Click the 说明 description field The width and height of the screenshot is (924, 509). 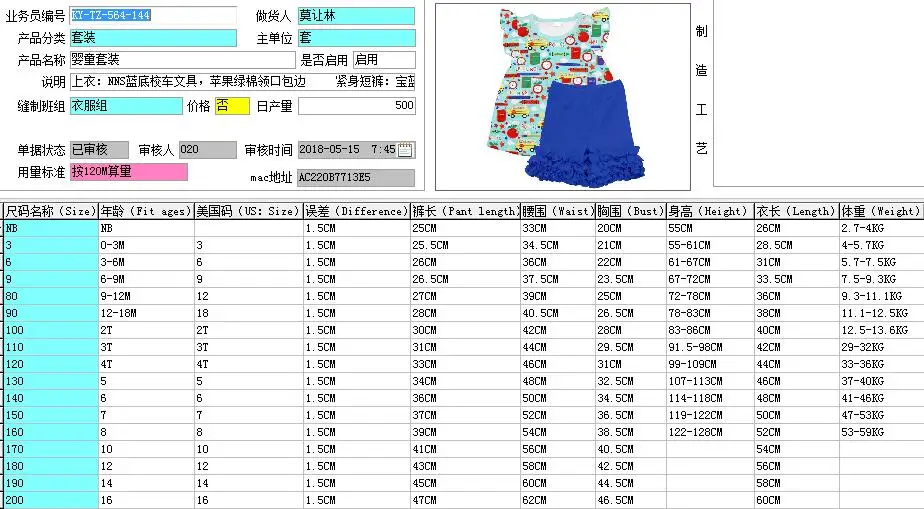pos(242,81)
